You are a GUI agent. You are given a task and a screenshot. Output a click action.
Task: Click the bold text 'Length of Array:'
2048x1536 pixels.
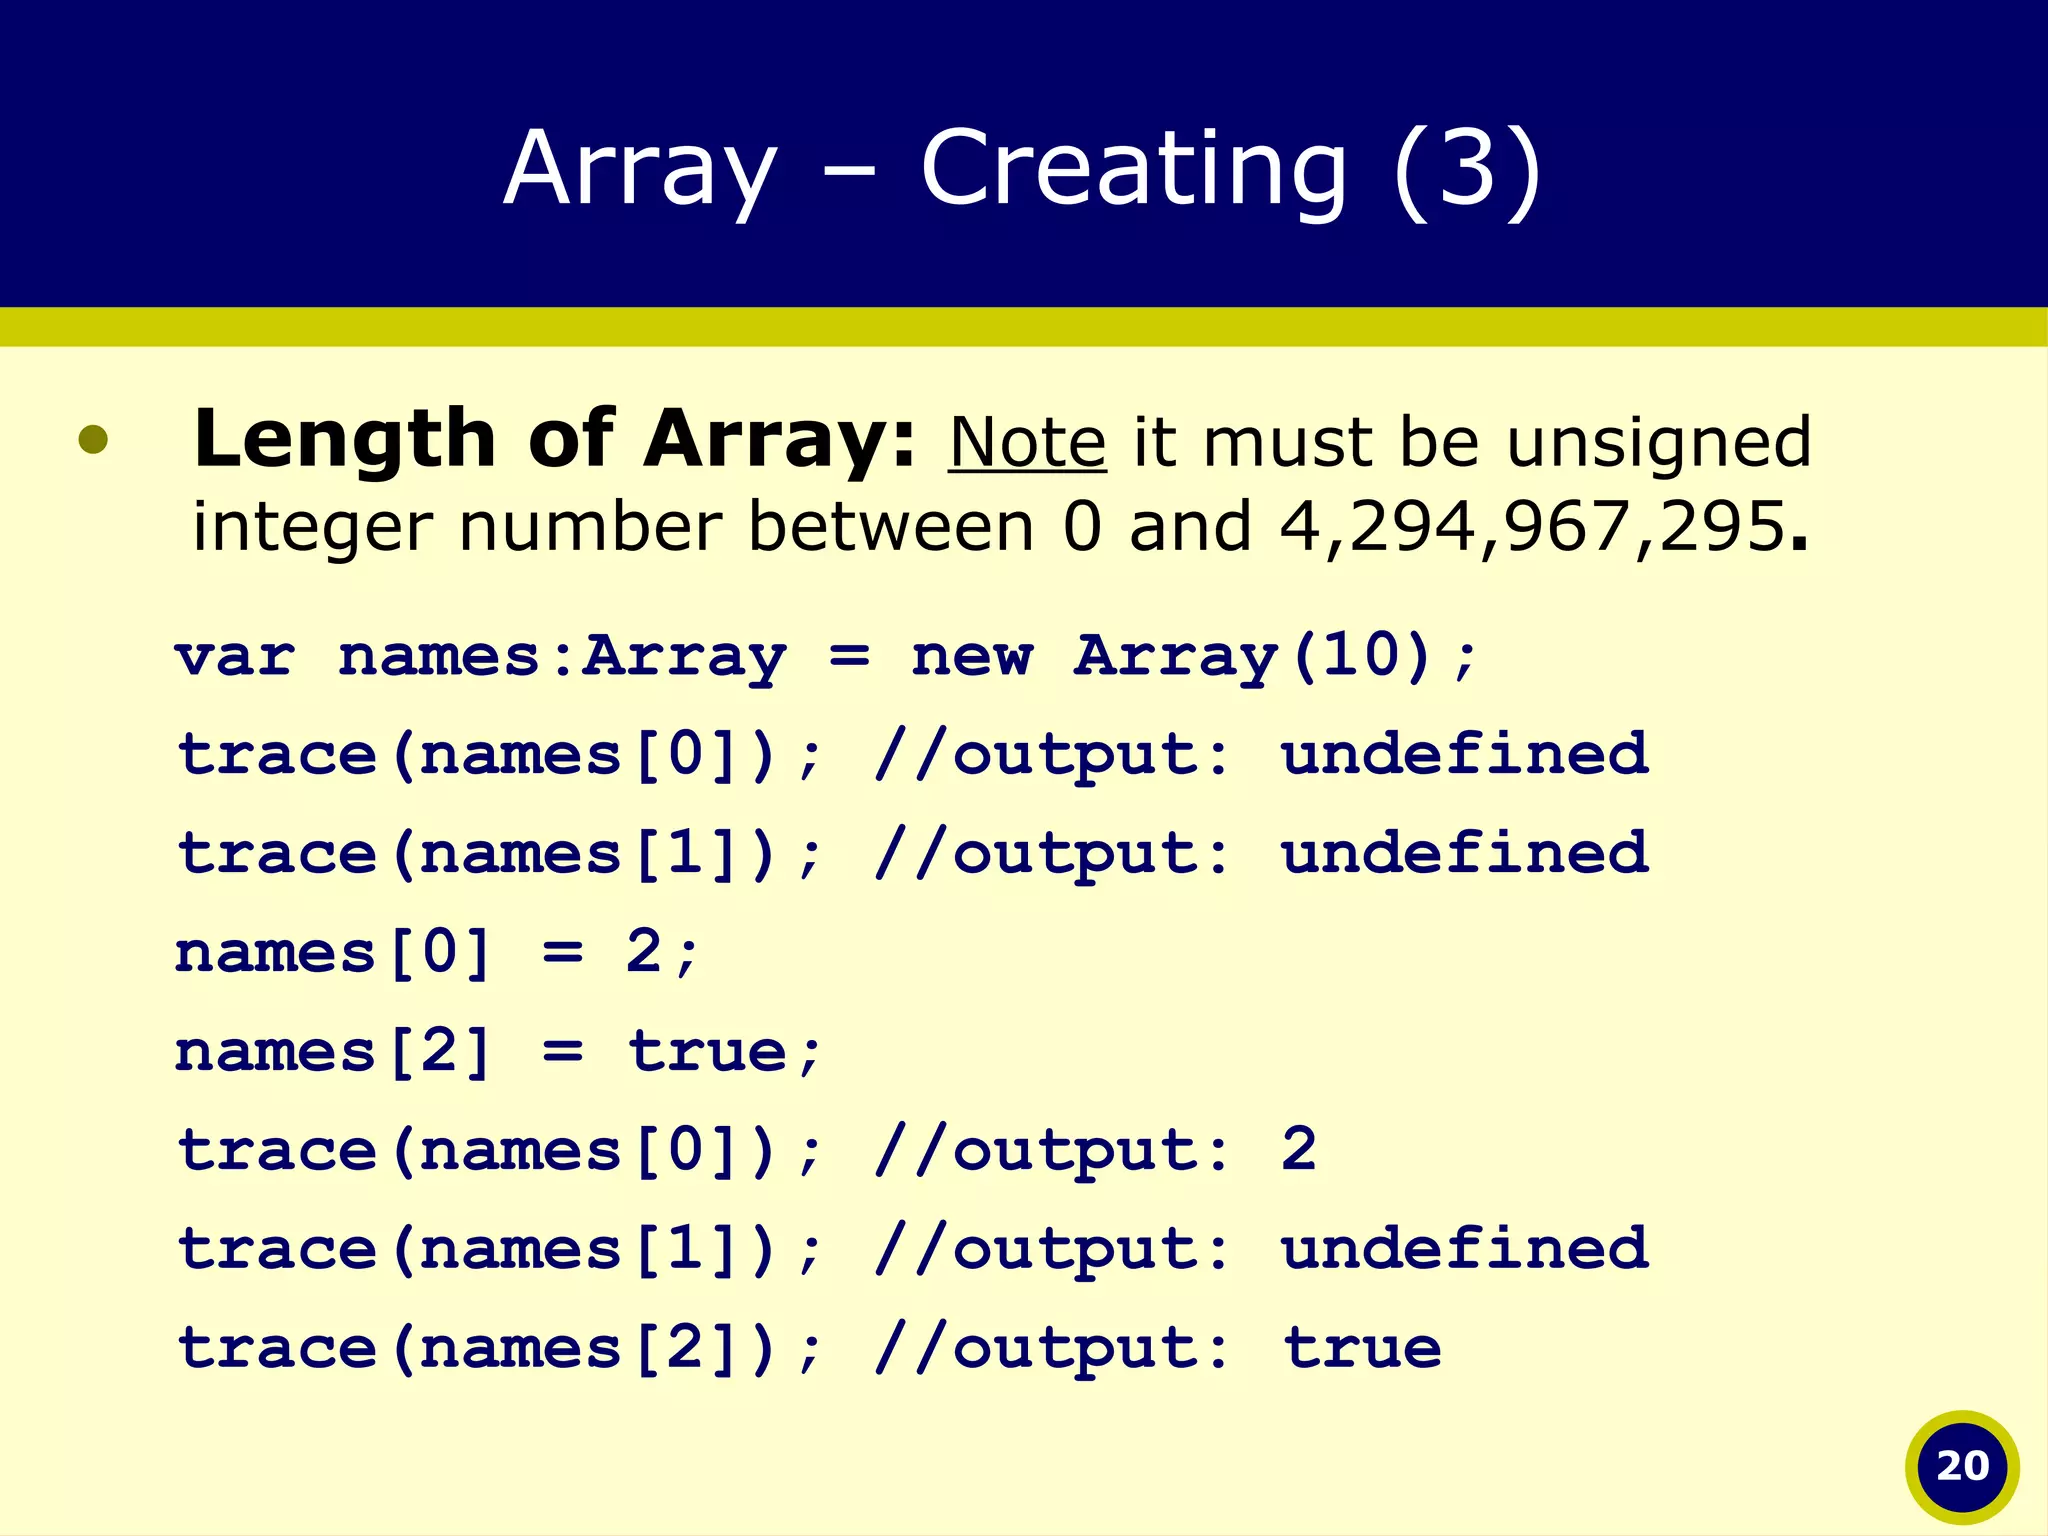click(x=554, y=440)
